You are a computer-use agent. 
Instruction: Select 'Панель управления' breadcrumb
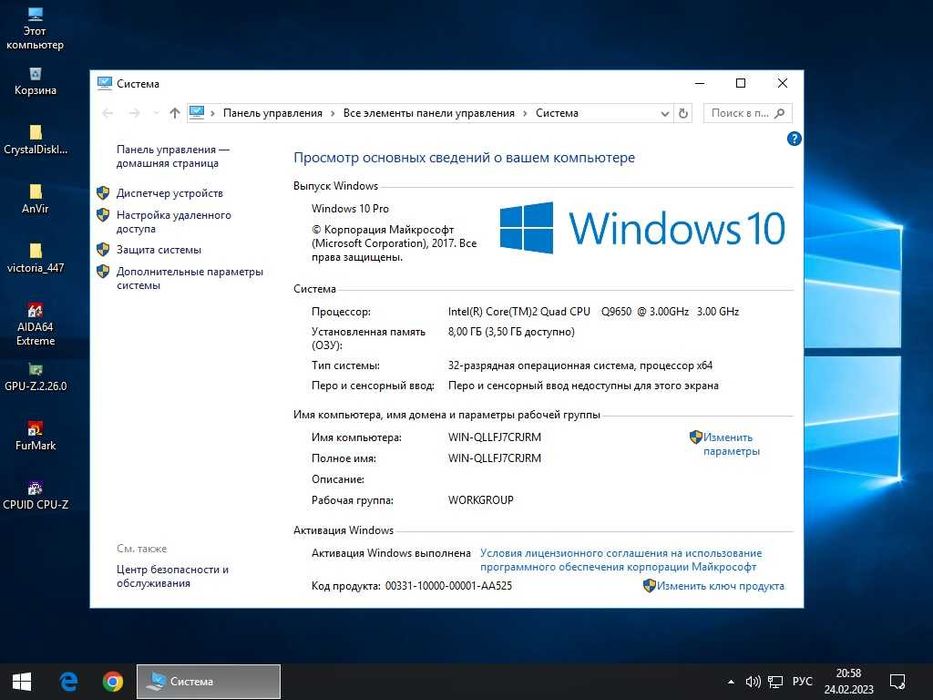click(x=273, y=113)
